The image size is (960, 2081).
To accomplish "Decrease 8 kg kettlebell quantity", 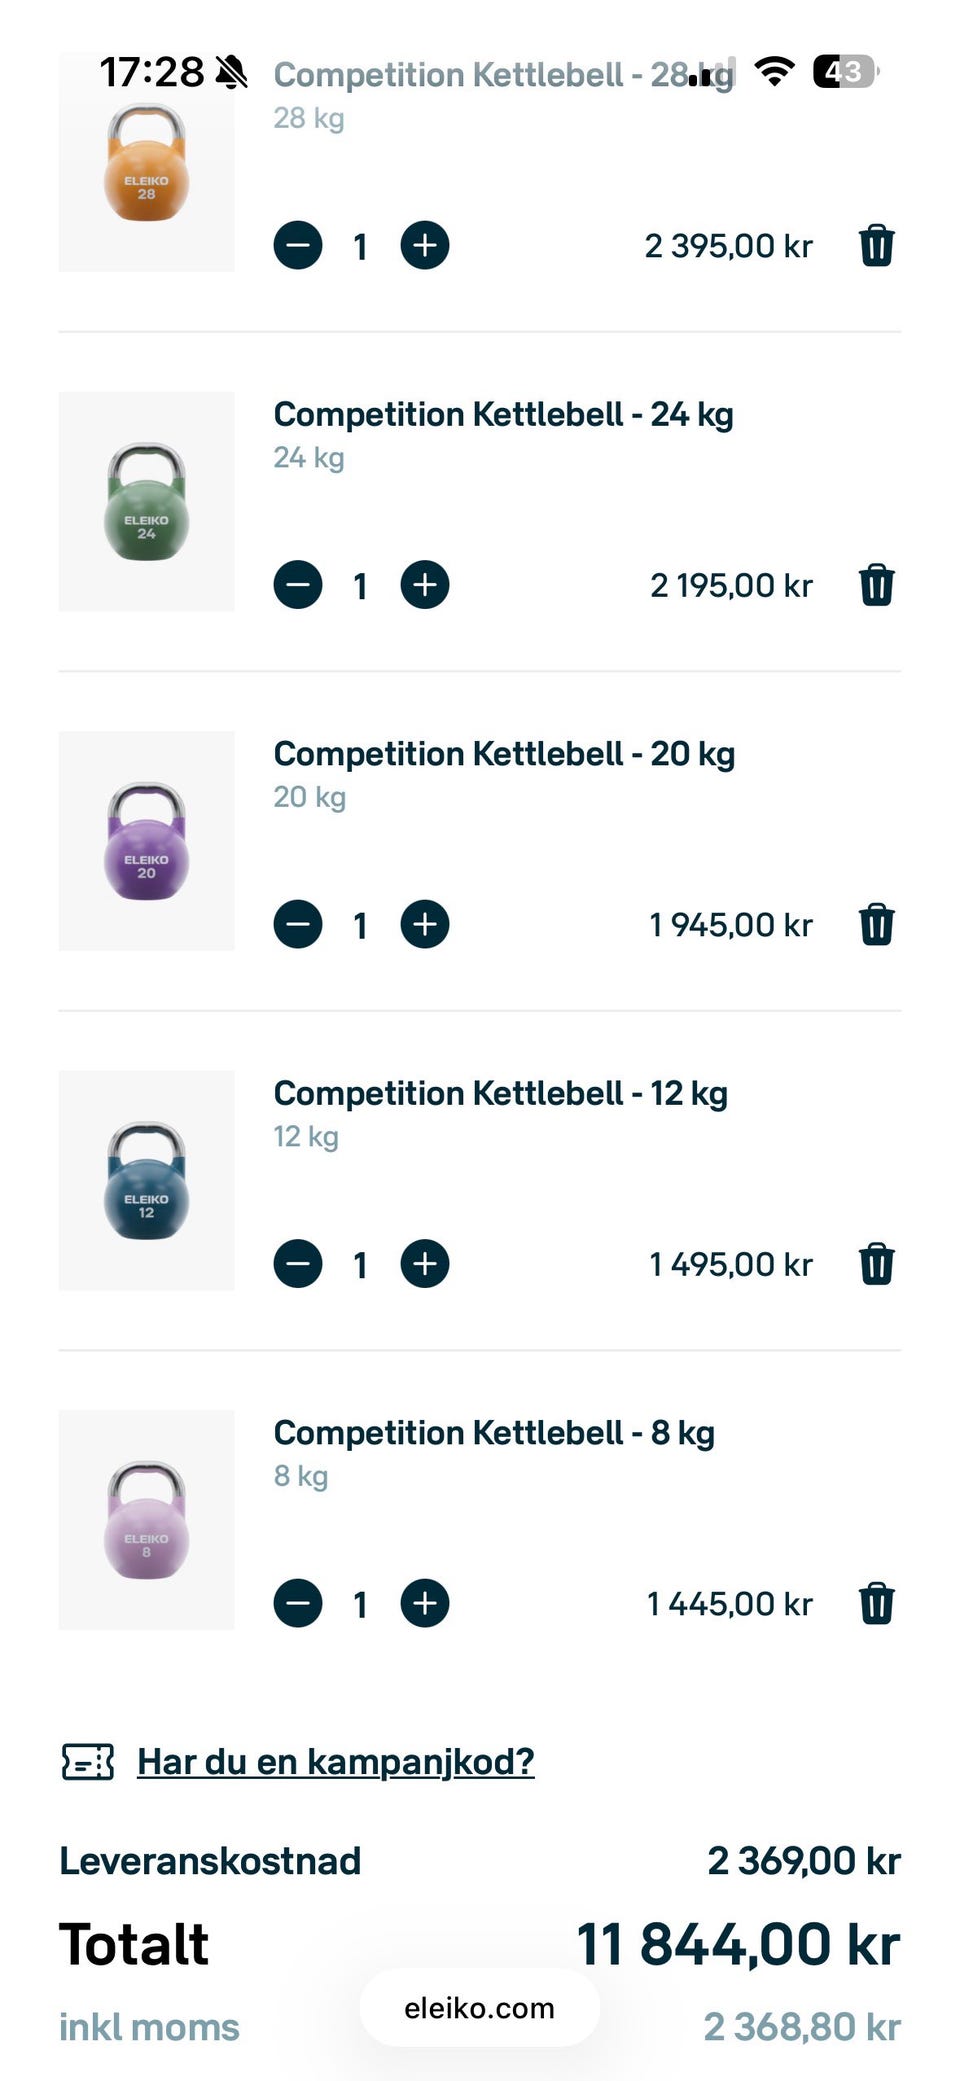I will [x=298, y=1604].
